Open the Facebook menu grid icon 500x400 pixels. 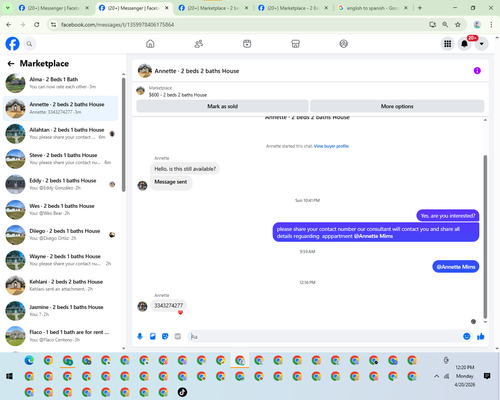coord(447,44)
